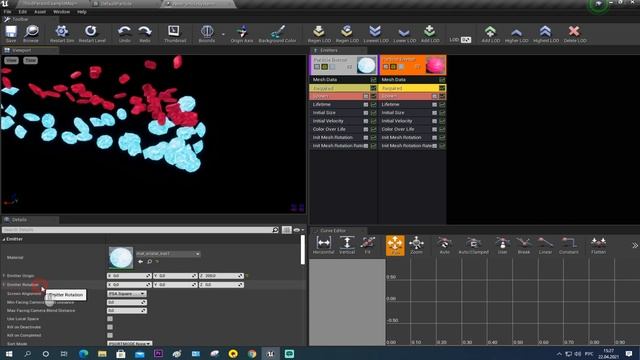Select the Zoom mode in Curve Editor
Image resolution: width=640 pixels, height=360 pixels.
[x=416, y=245]
